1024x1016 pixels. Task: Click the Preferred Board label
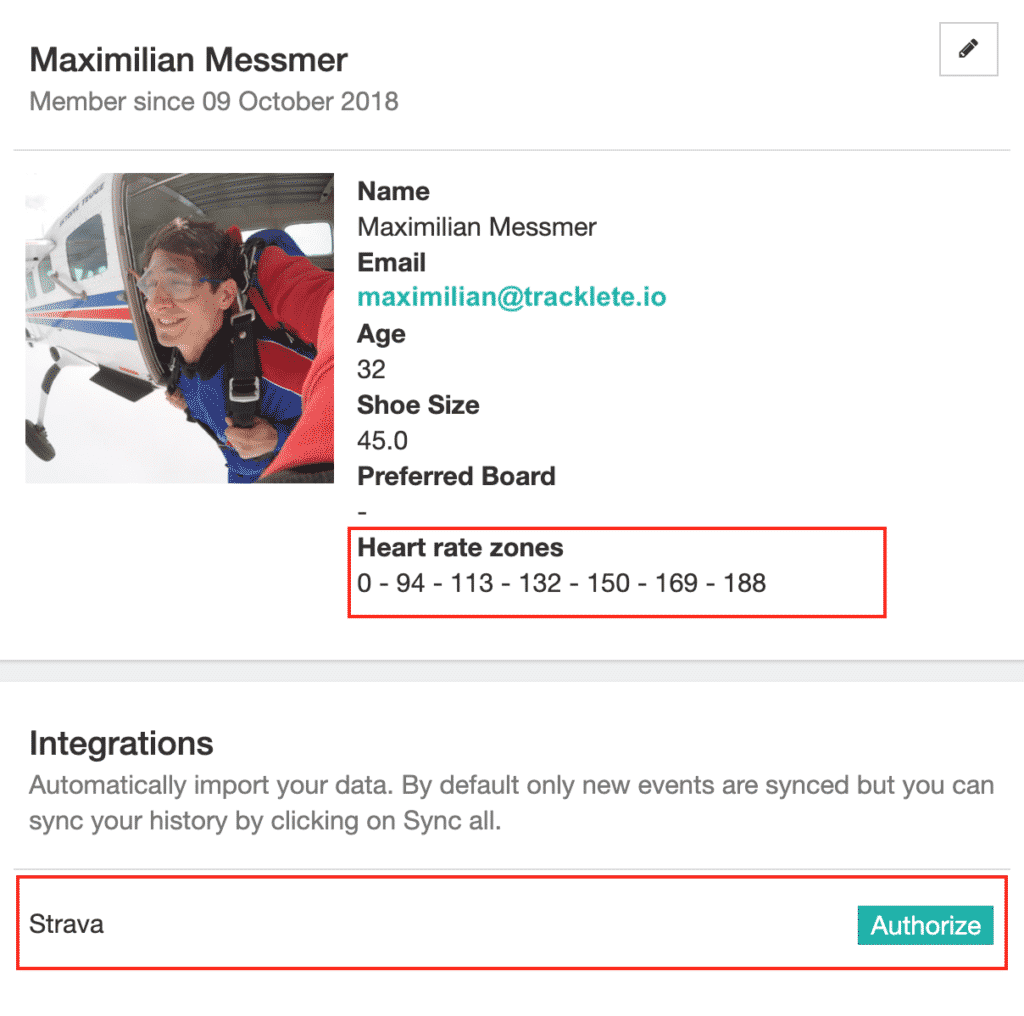point(456,476)
